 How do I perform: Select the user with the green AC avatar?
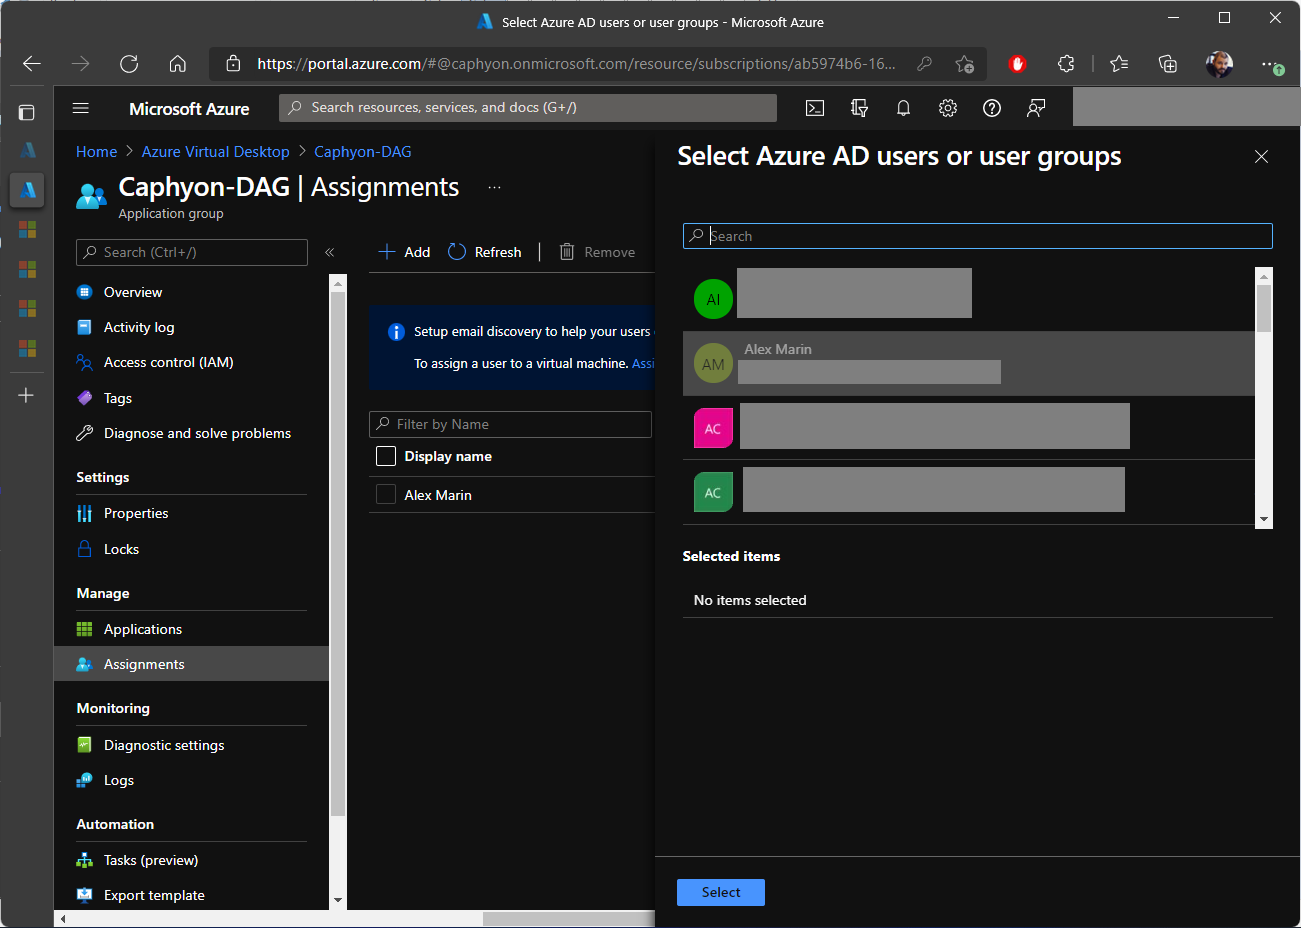click(969, 492)
